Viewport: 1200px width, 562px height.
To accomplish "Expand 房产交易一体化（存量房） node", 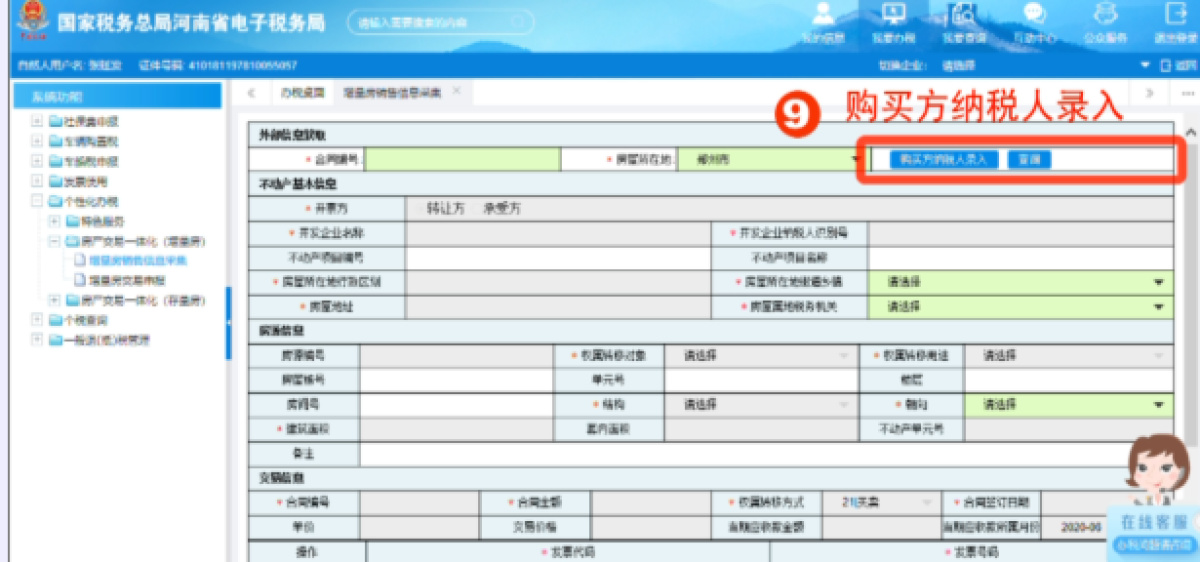I will pos(54,300).
